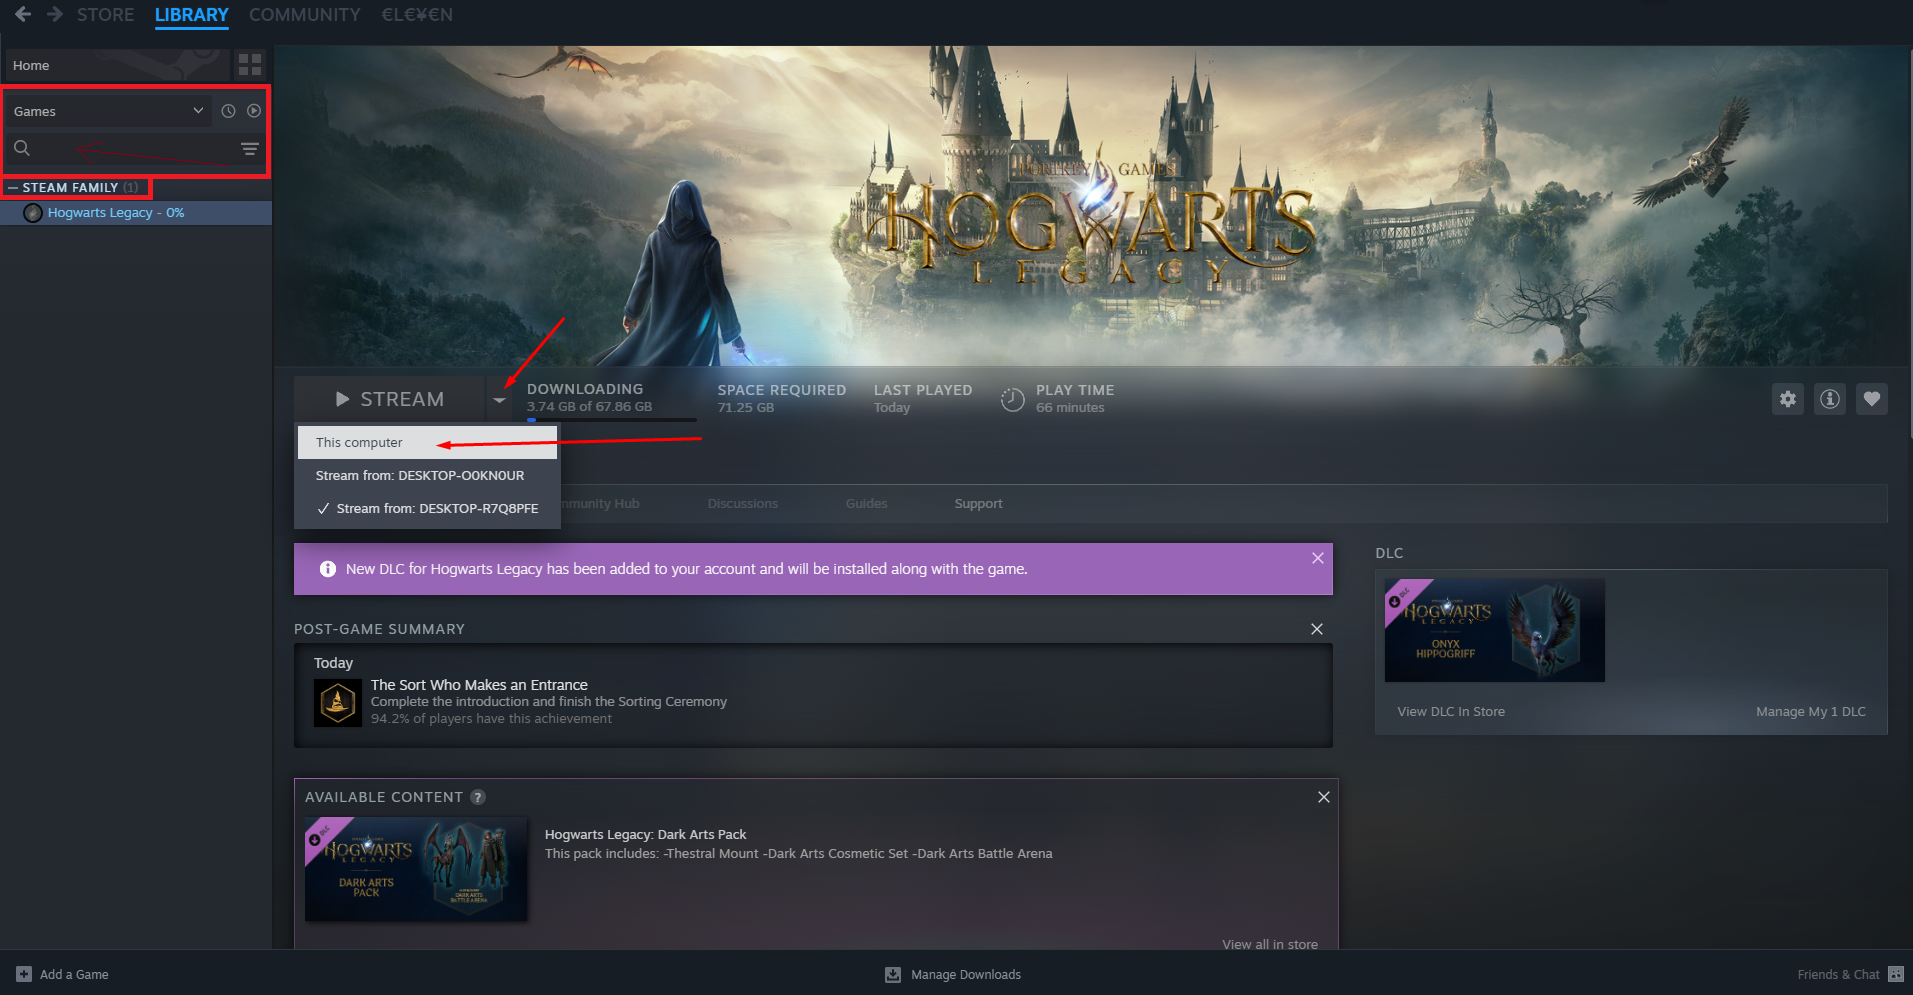Toggle the stream source dropdown arrow
This screenshot has width=1913, height=995.
pos(499,399)
